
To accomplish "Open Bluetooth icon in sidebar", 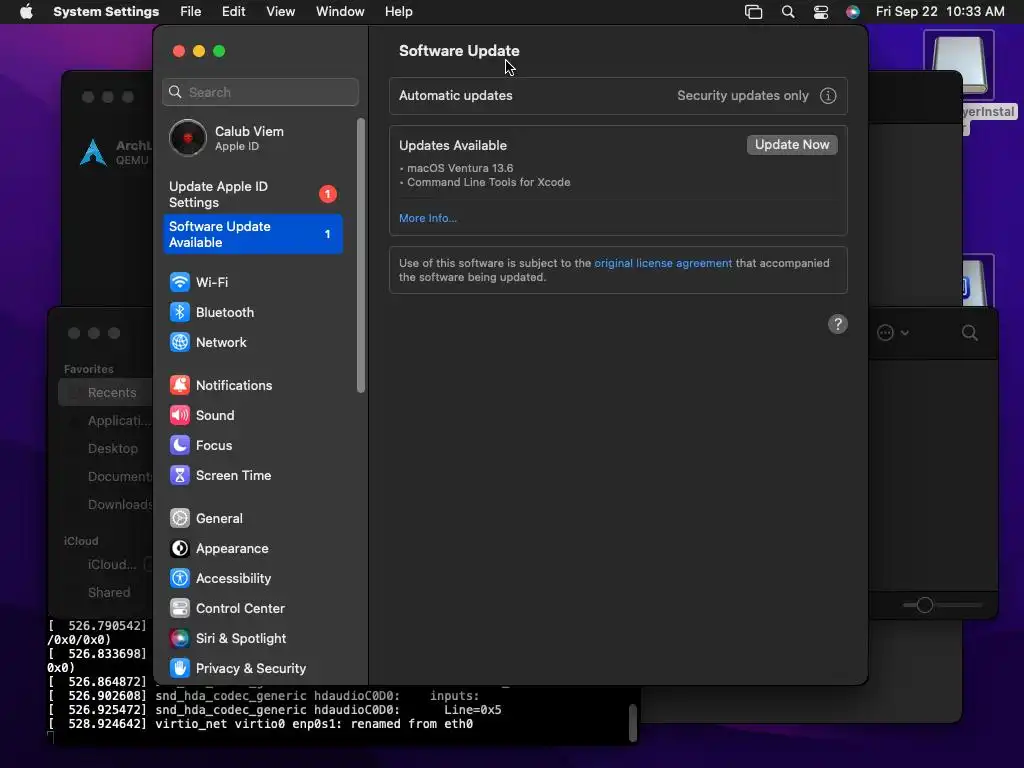I will click(x=180, y=312).
